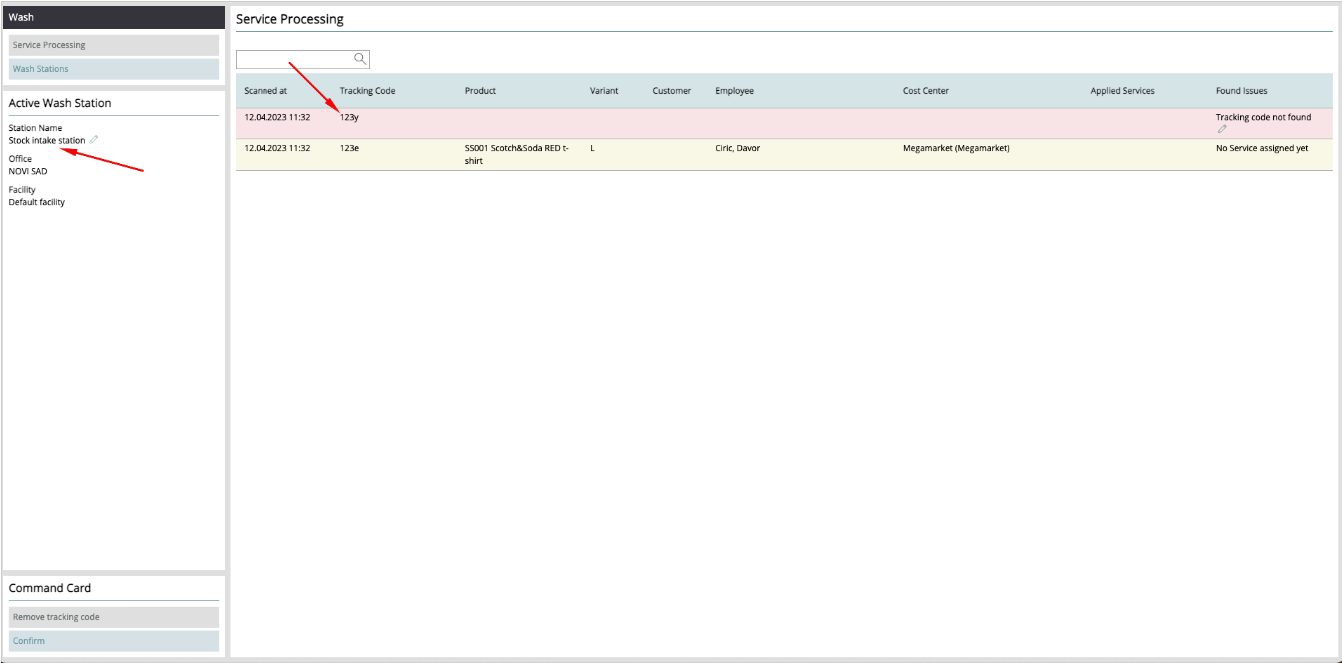Screen dimensions: 1342x663
Task: Click pencil icon under Tracking code not found
Action: click(x=1221, y=129)
